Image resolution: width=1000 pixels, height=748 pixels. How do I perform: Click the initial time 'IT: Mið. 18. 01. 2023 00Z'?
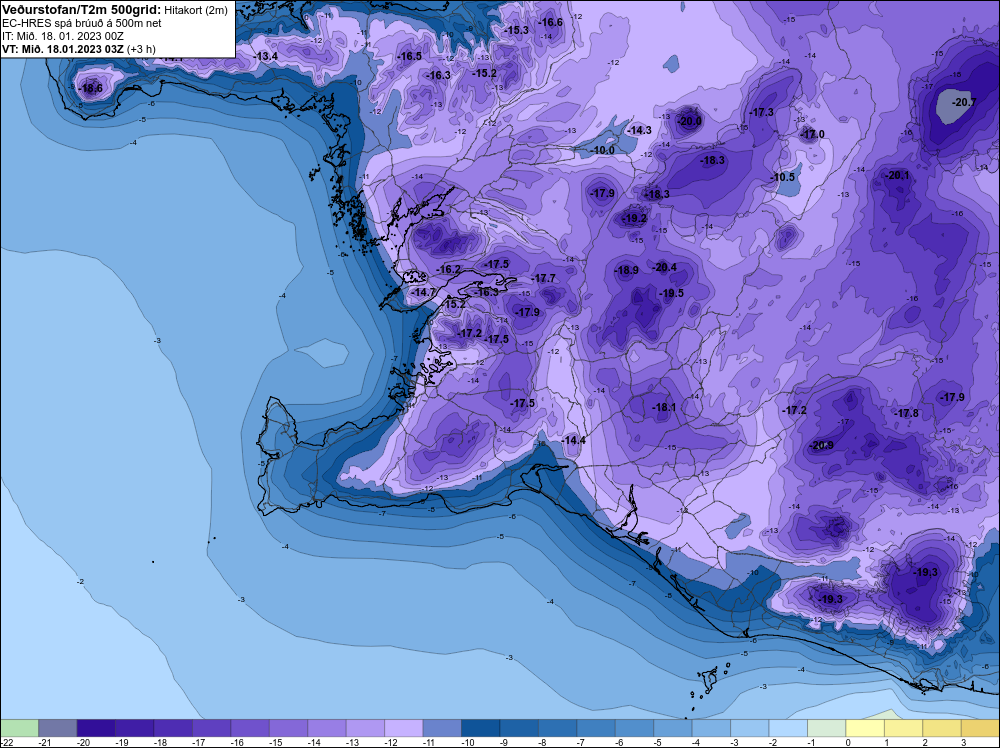pyautogui.click(x=61, y=36)
